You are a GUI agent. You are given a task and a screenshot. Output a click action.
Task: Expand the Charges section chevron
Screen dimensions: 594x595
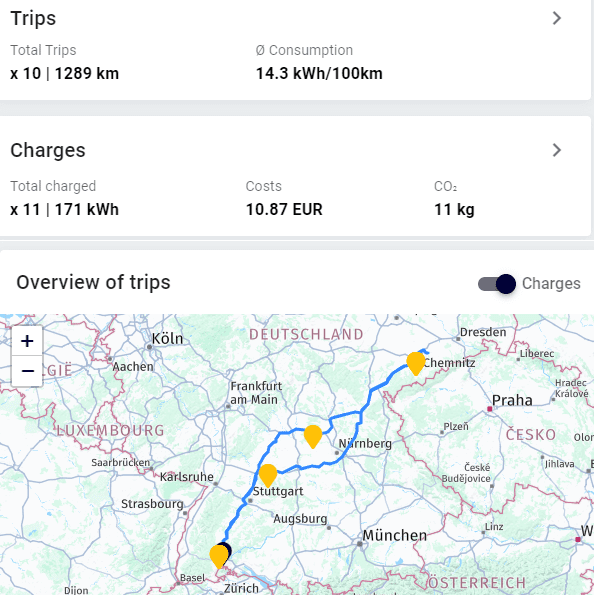(556, 150)
